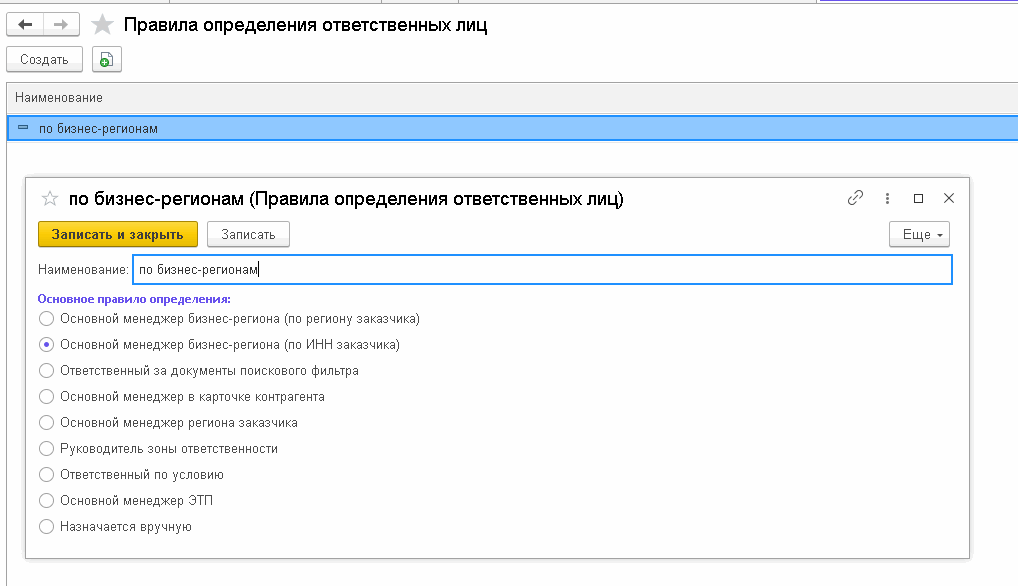Screen dimensions: 1018x586
Task: Open the three-dot form options menu
Action: 887,199
